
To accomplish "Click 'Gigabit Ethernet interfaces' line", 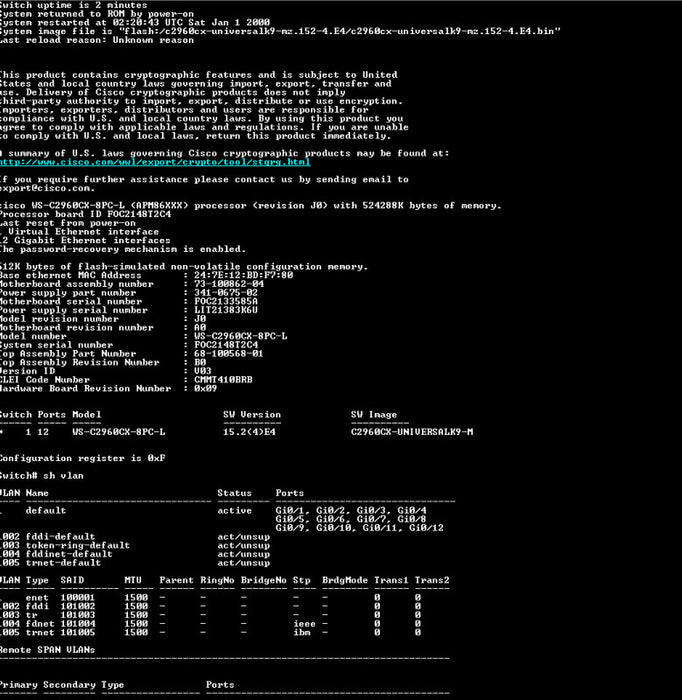I will pos(85,241).
